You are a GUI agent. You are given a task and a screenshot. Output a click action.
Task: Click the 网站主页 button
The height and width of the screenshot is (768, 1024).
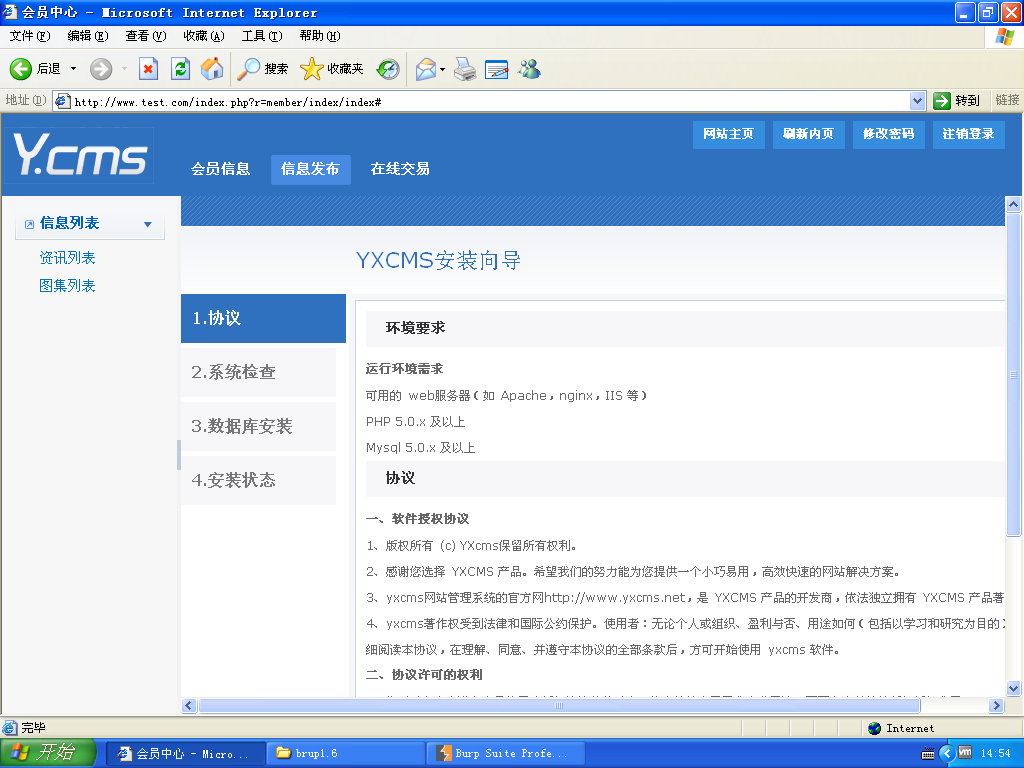click(x=728, y=135)
